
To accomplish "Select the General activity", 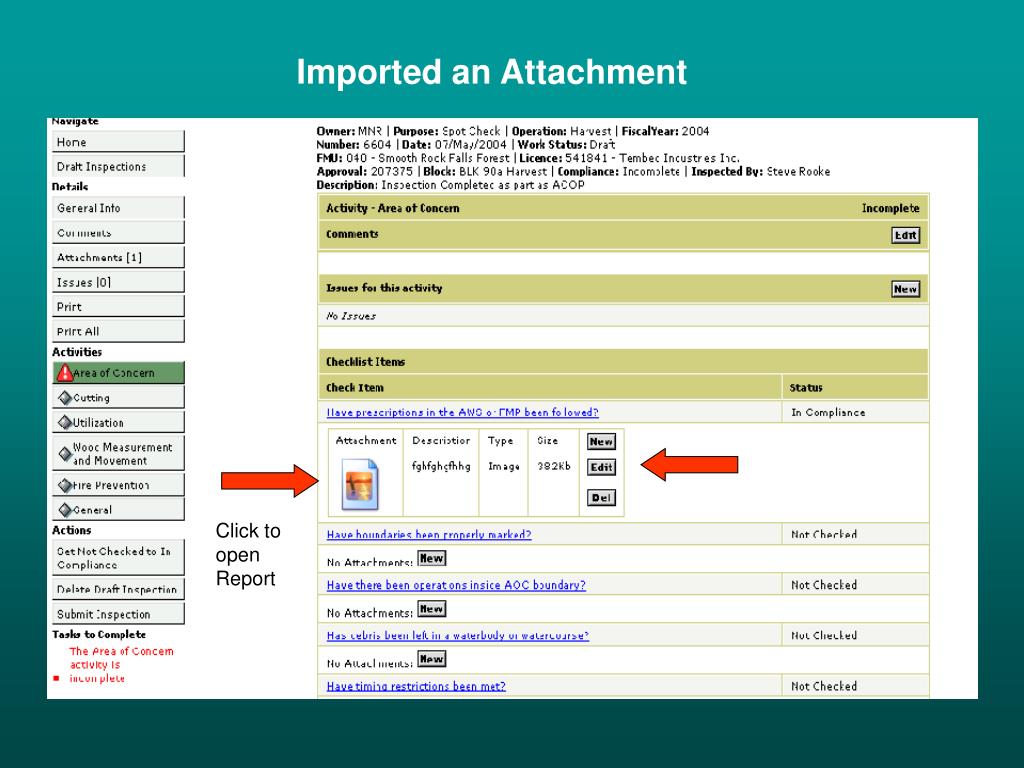I will point(118,509).
